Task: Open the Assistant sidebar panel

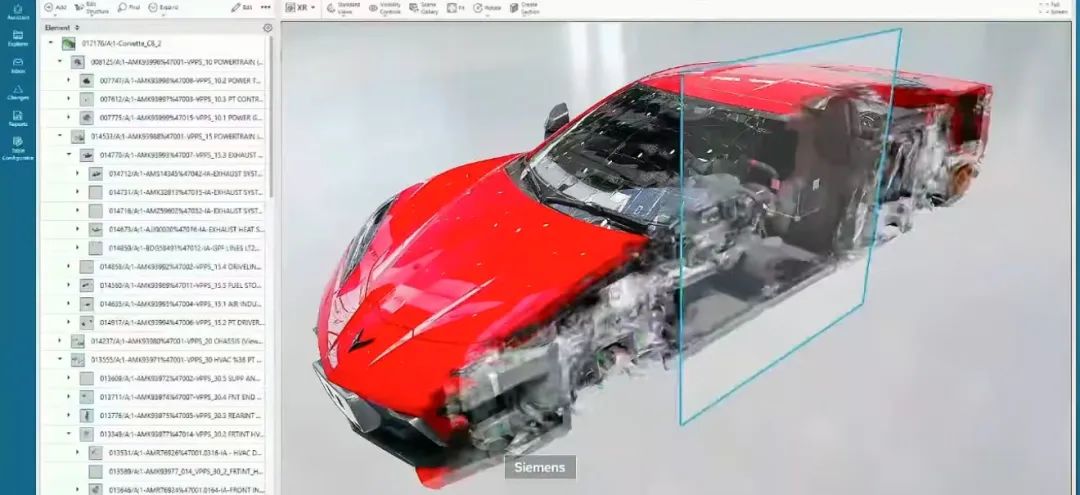Action: click(17, 10)
